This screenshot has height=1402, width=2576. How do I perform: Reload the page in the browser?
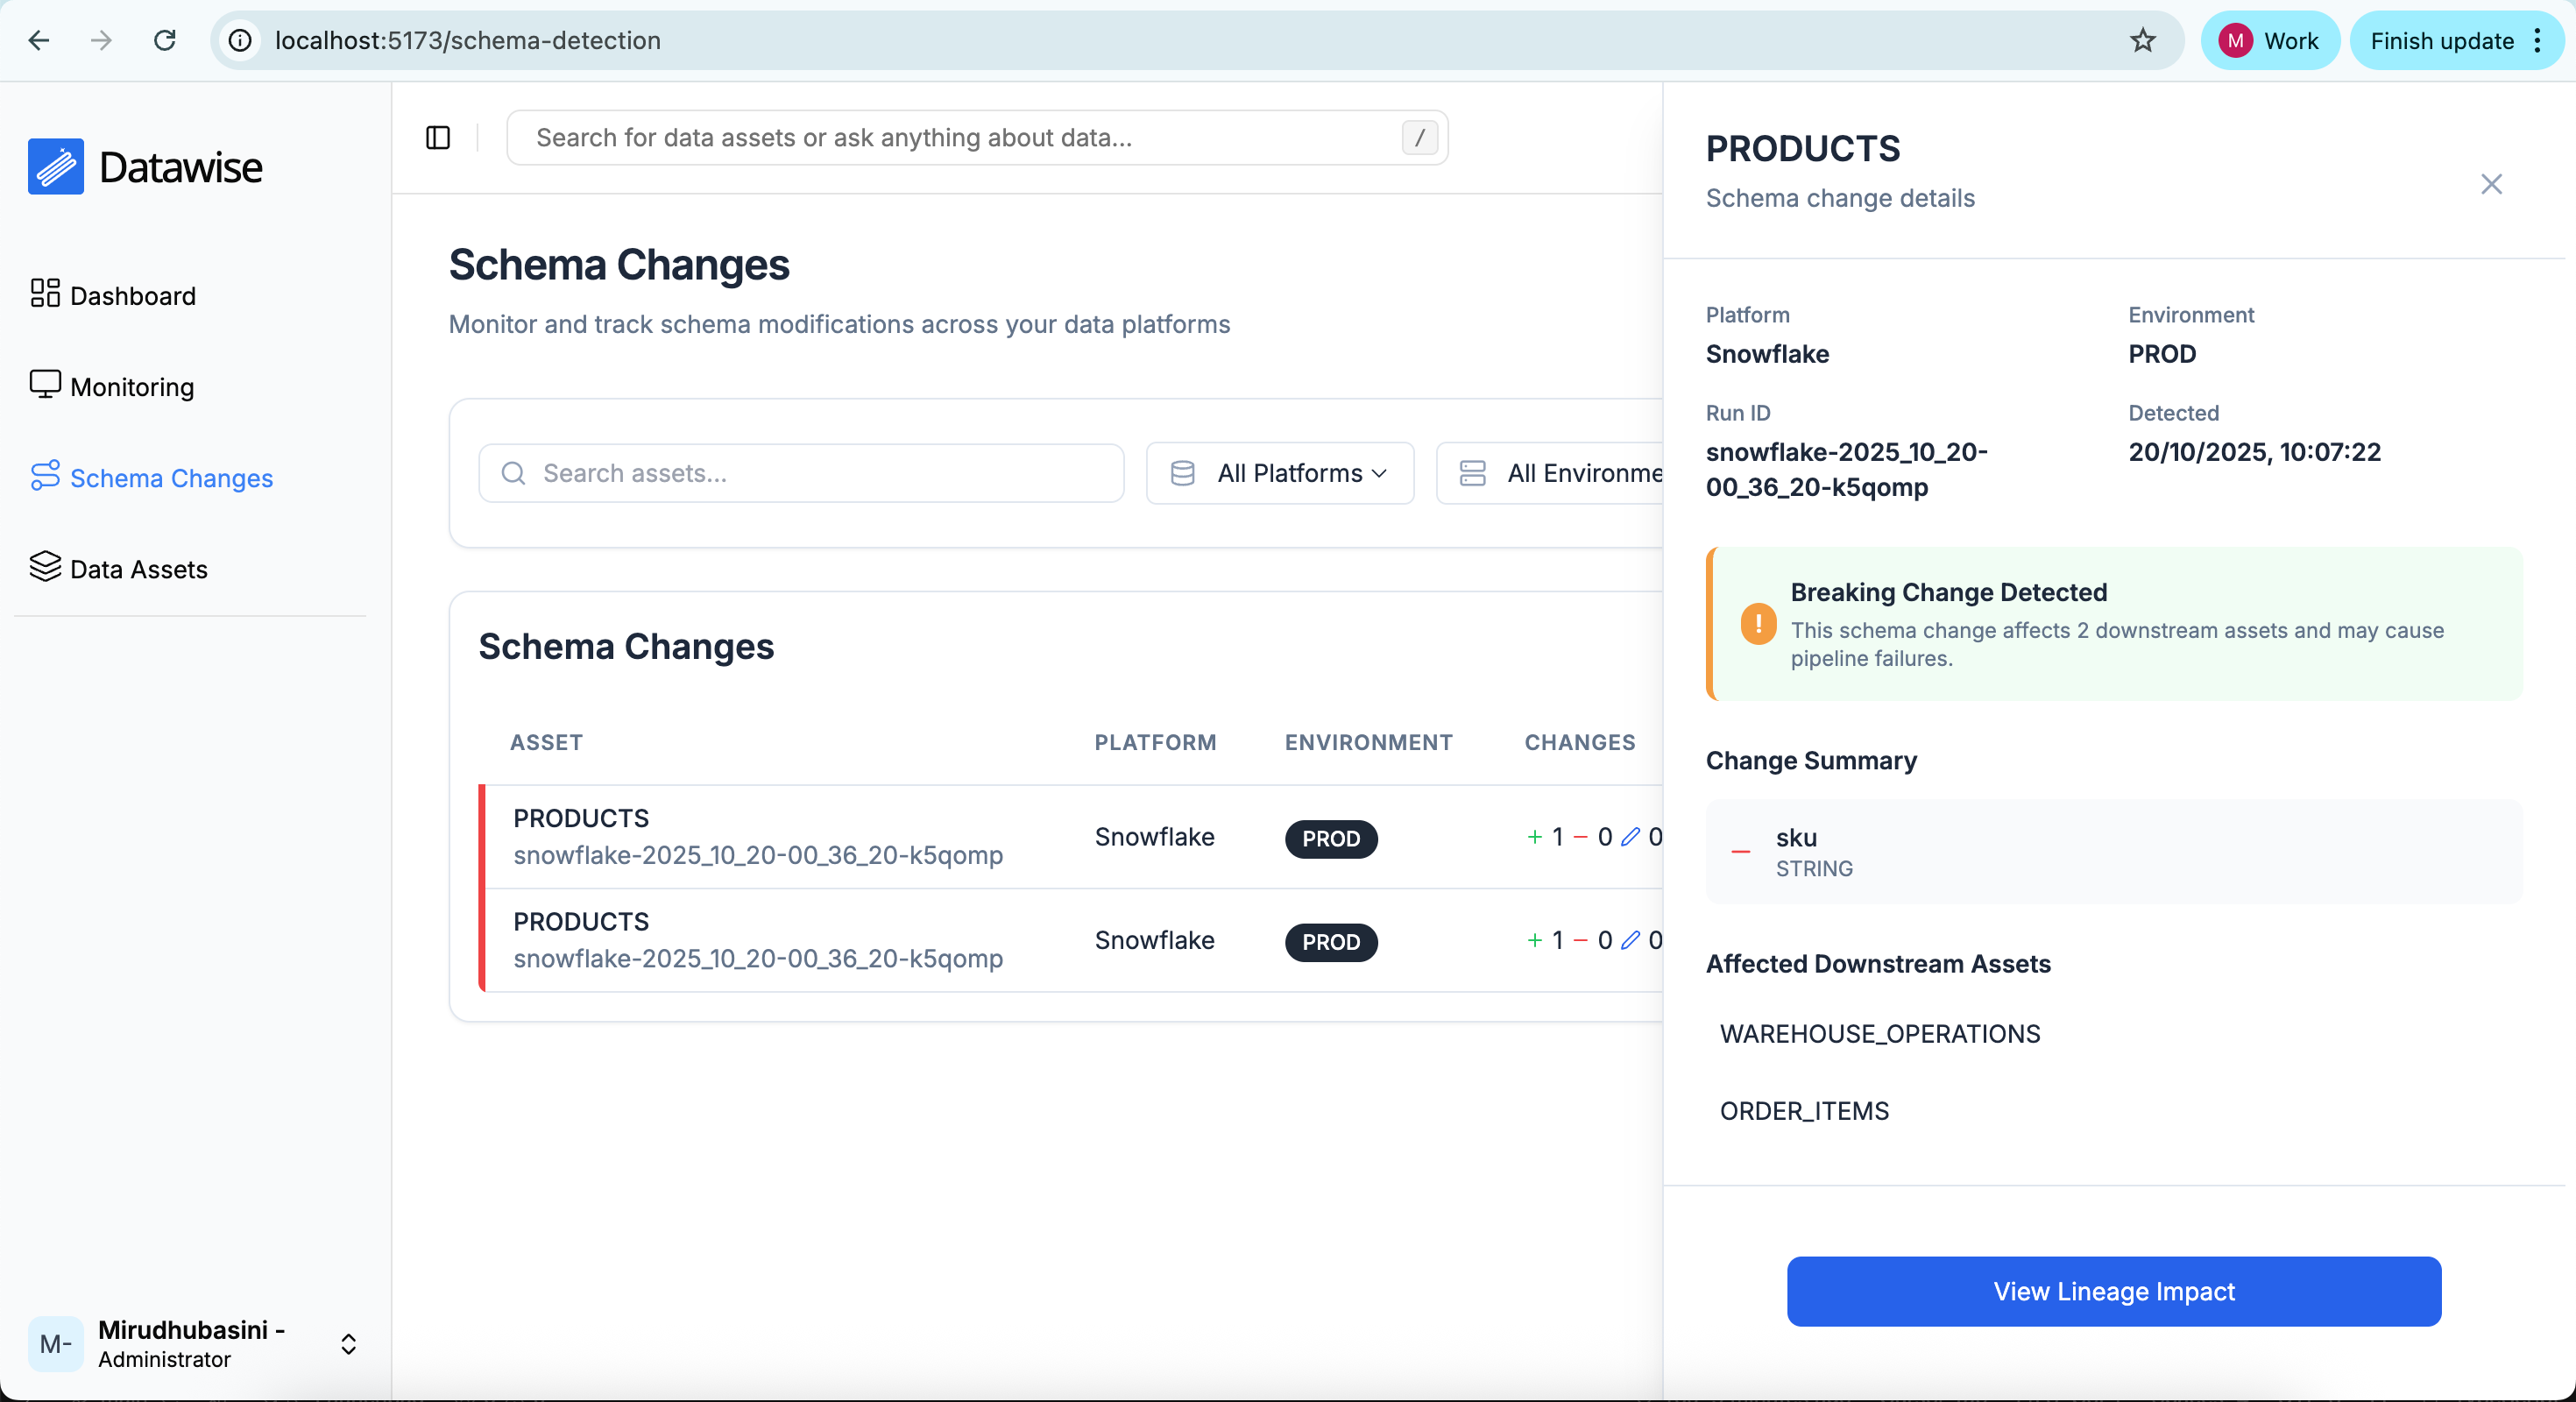pos(165,41)
